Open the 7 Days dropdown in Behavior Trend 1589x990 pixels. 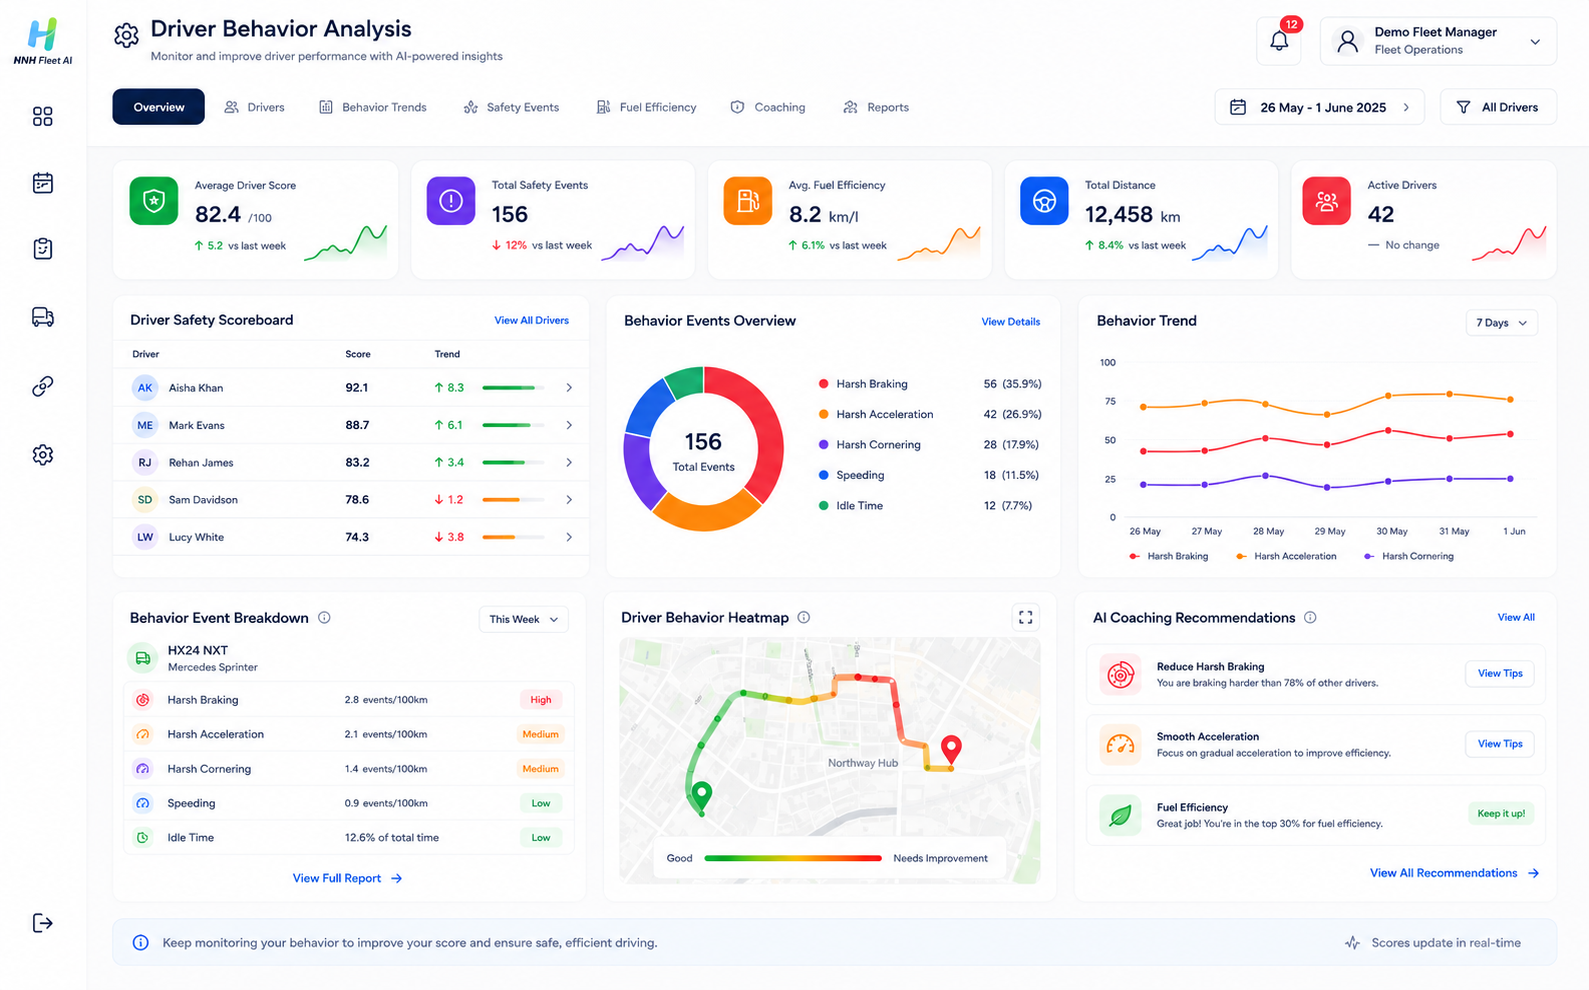coord(1501,323)
